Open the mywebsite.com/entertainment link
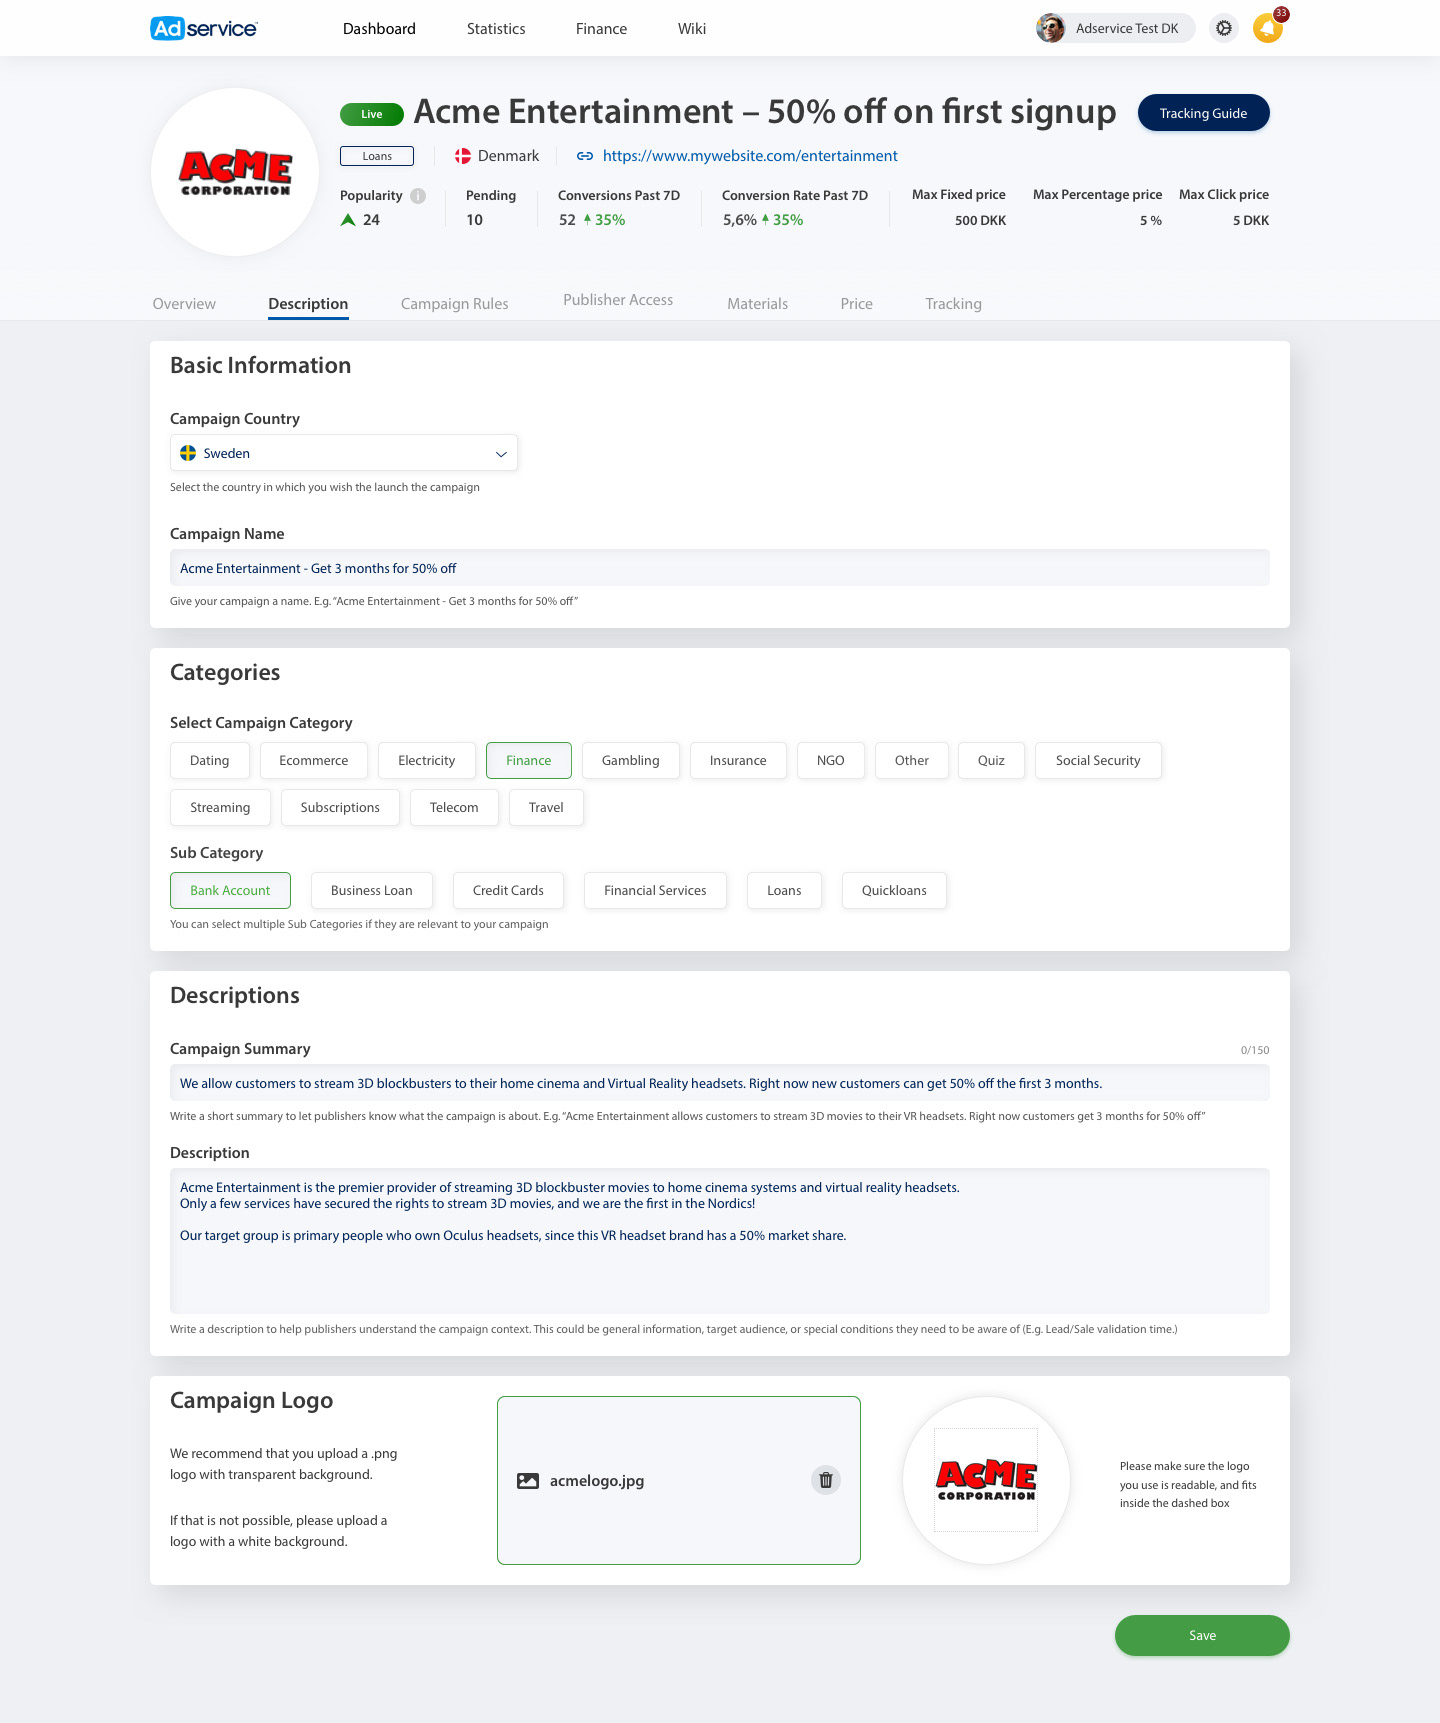Screen dimensions: 1440x1723 click(x=750, y=156)
